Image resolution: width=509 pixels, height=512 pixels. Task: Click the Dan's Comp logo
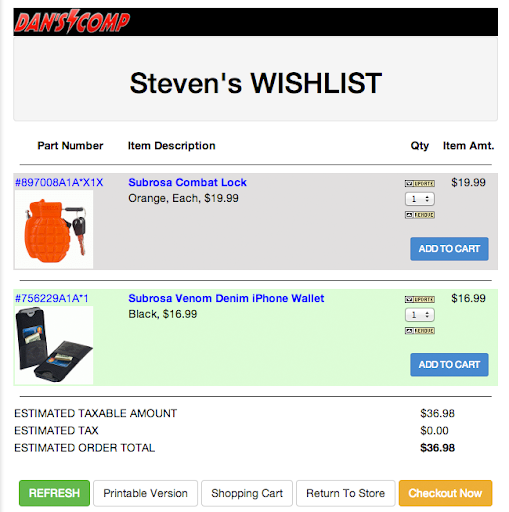pyautogui.click(x=72, y=22)
